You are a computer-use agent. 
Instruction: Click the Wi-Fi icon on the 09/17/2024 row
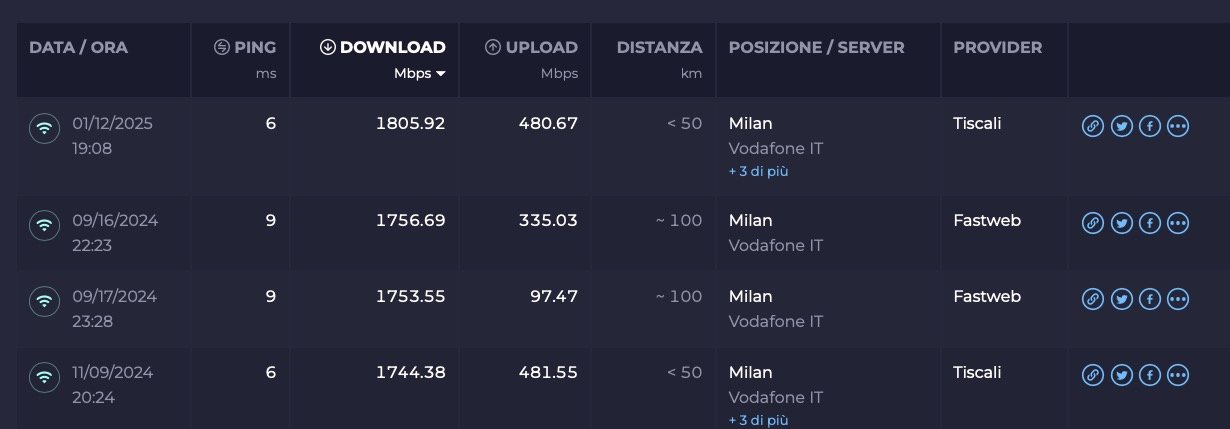click(44, 301)
